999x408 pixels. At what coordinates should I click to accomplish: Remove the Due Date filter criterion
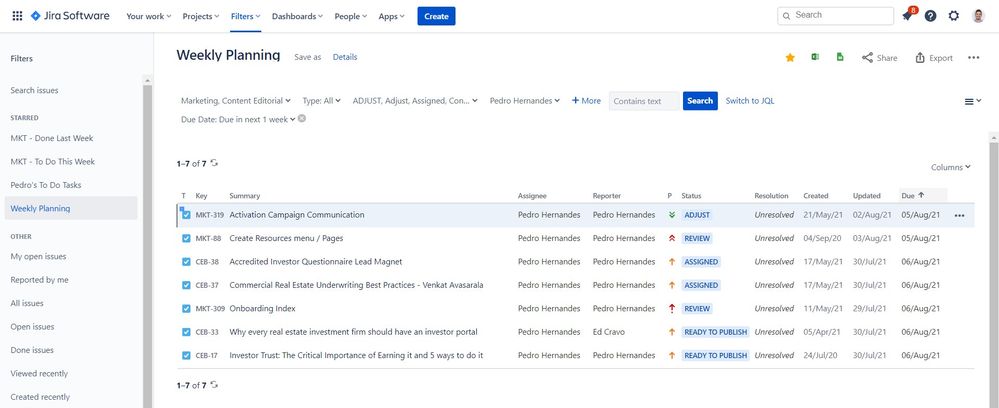302,119
